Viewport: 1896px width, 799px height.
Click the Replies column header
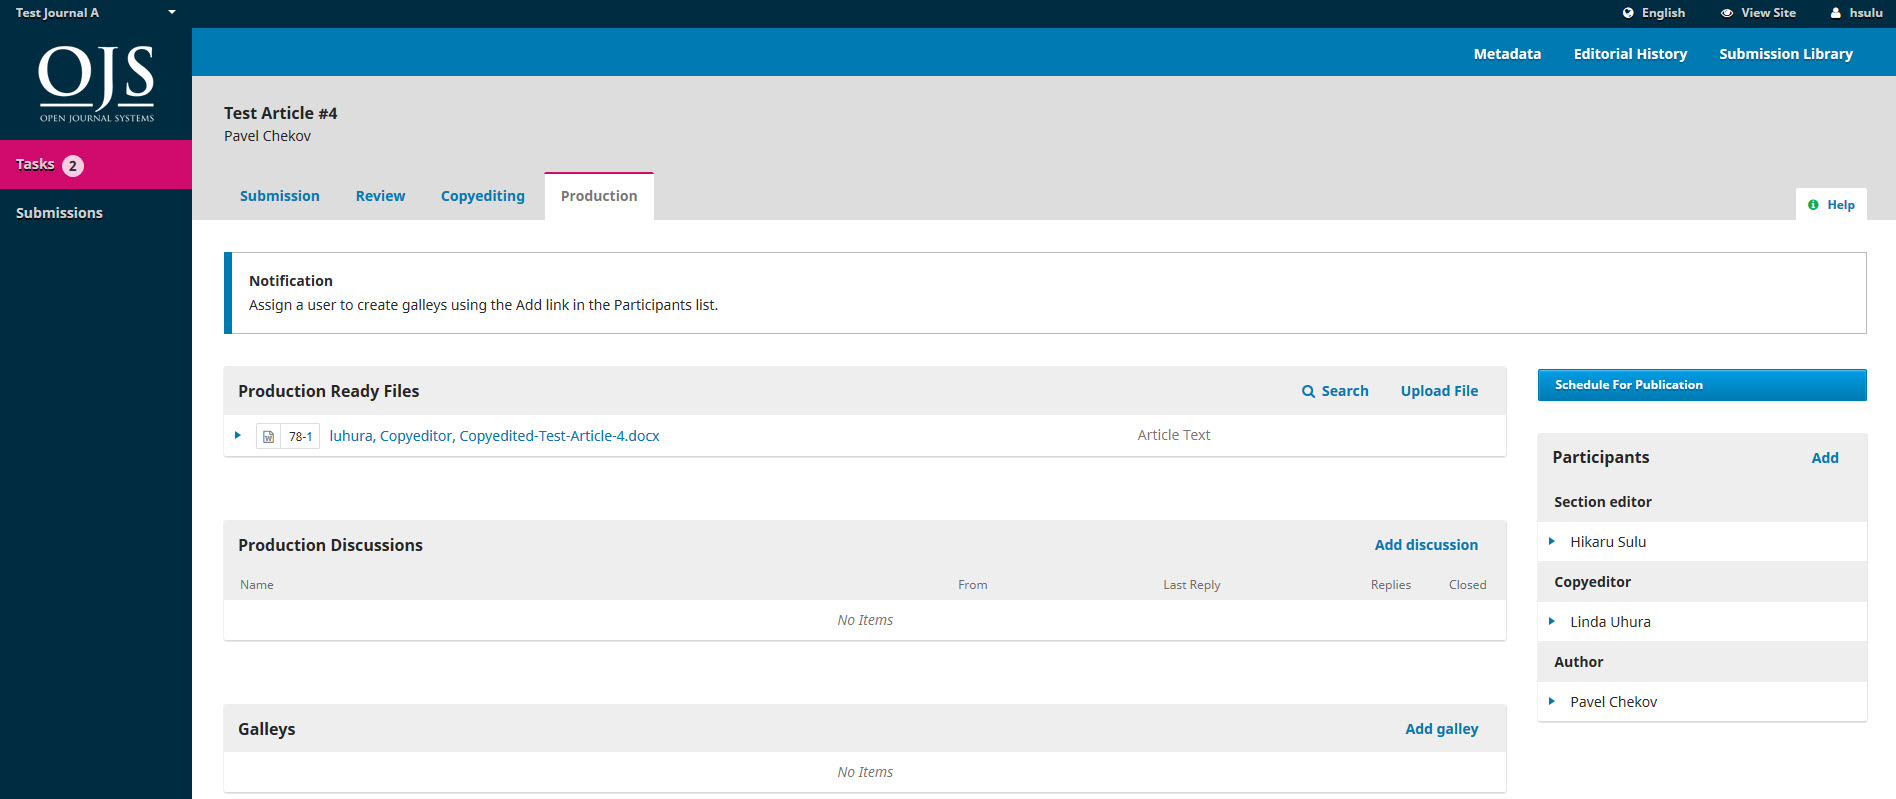pos(1391,585)
